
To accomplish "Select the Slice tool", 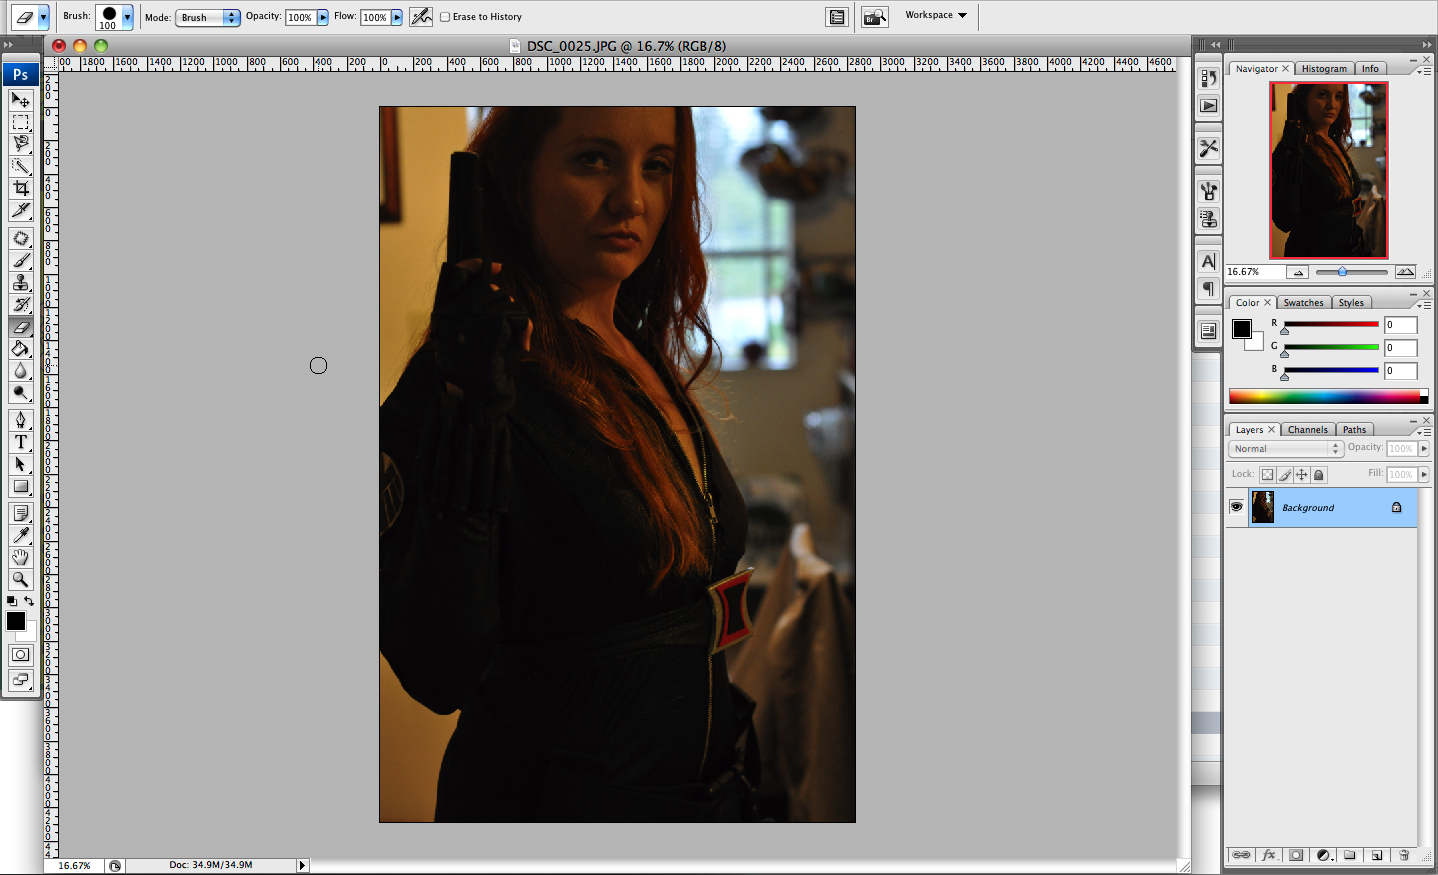I will (x=20, y=210).
